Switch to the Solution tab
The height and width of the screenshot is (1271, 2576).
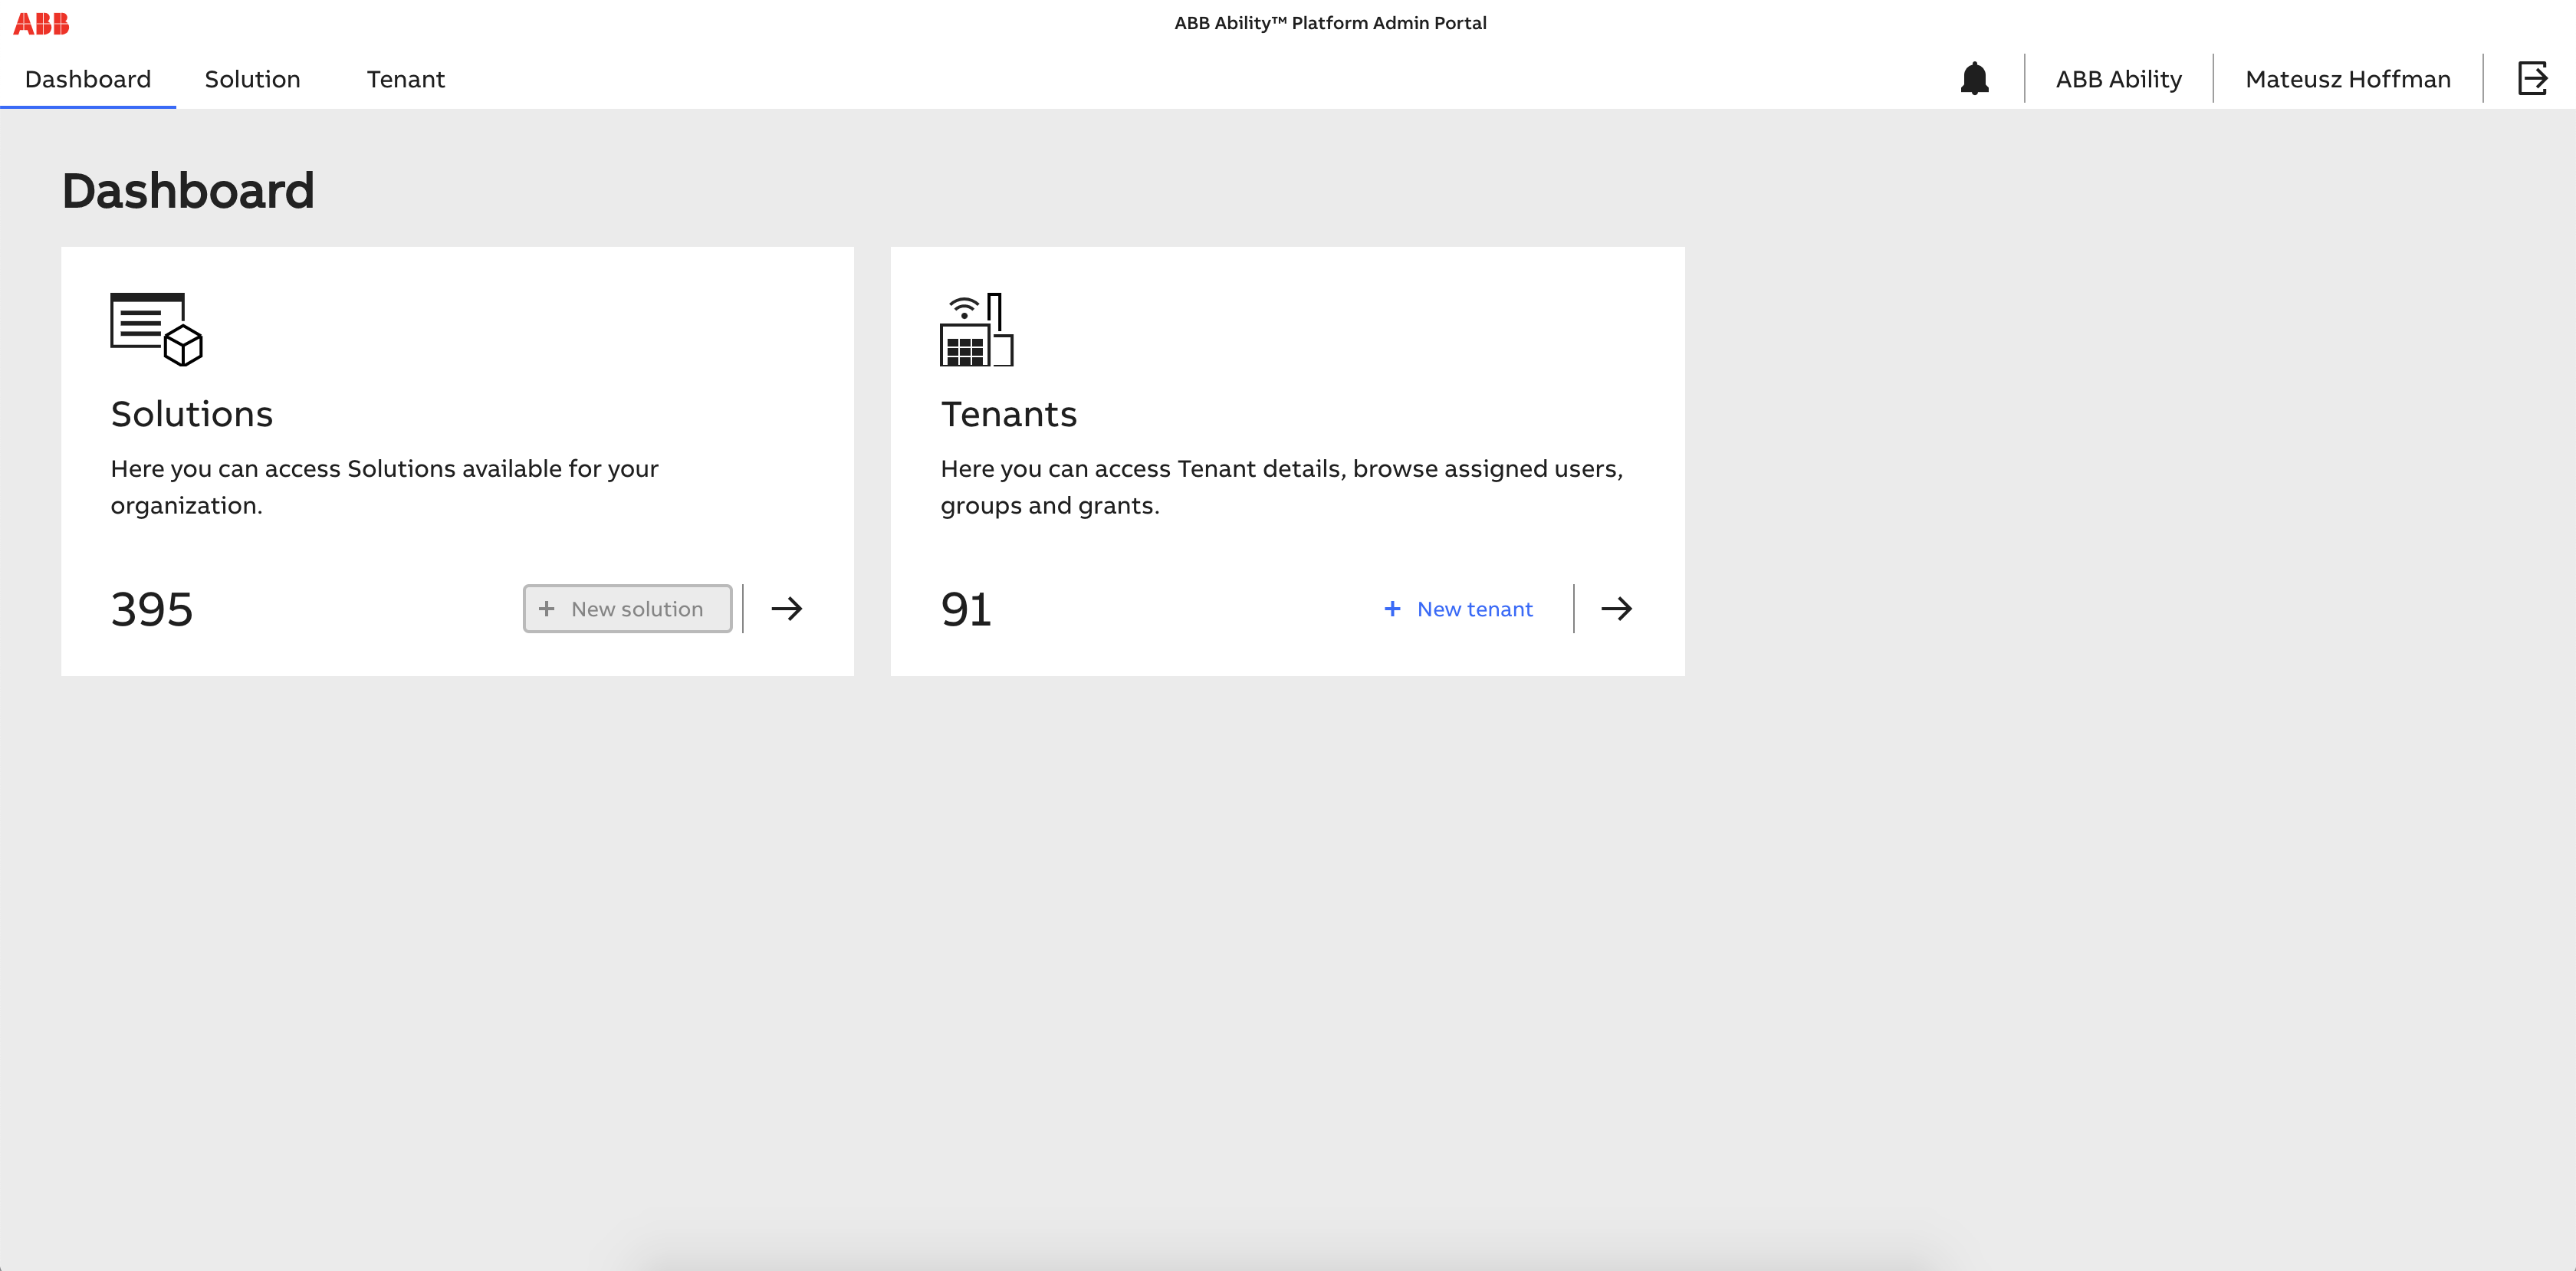[252, 79]
